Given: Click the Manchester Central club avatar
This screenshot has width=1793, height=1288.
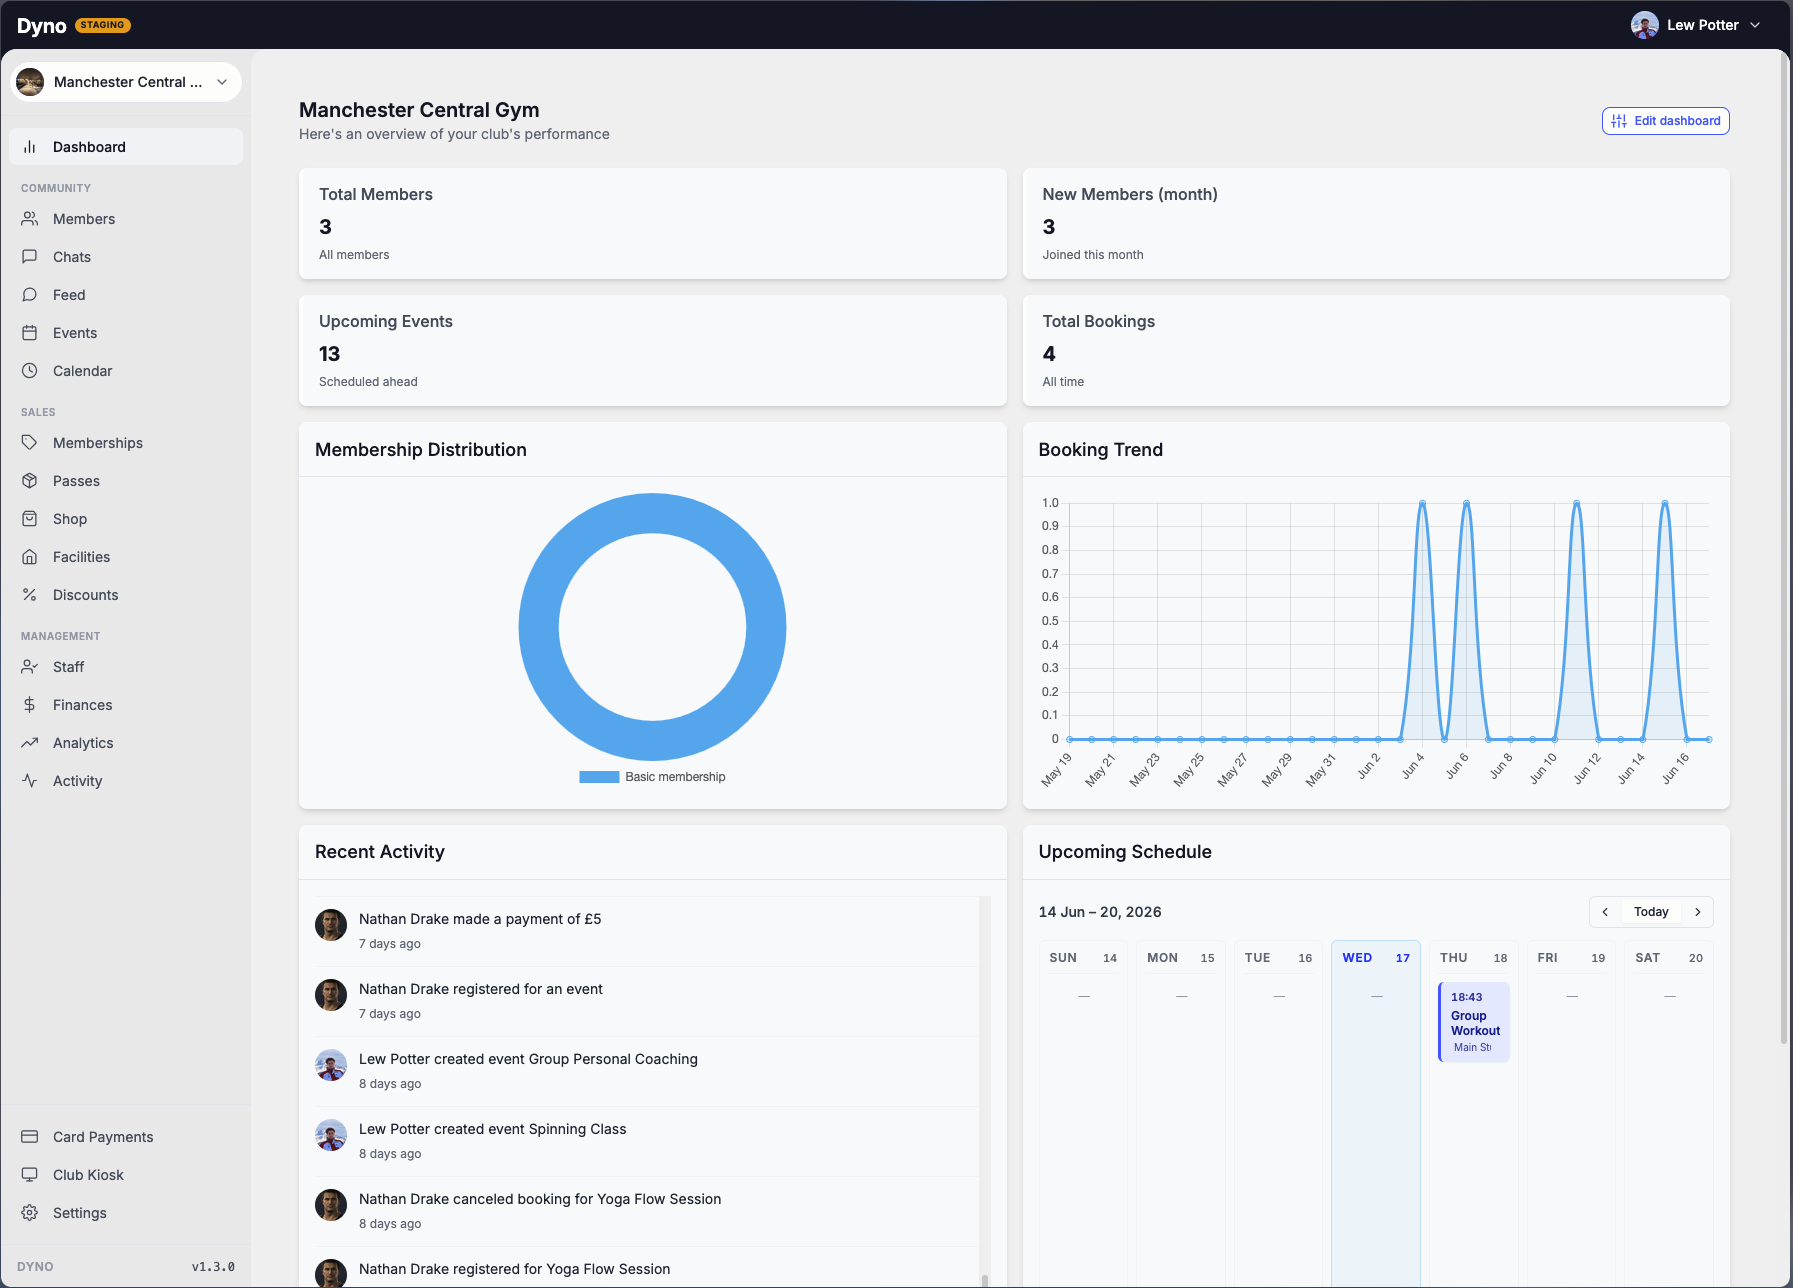Looking at the screenshot, I should coord(30,82).
